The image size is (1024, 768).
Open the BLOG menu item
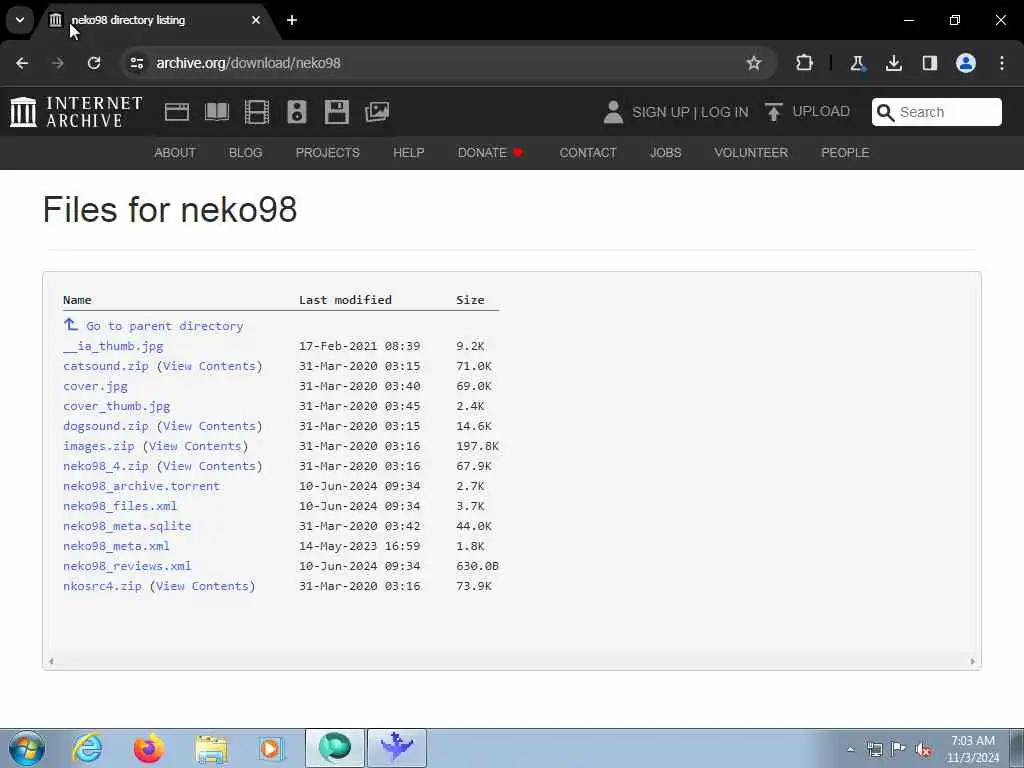coord(246,153)
